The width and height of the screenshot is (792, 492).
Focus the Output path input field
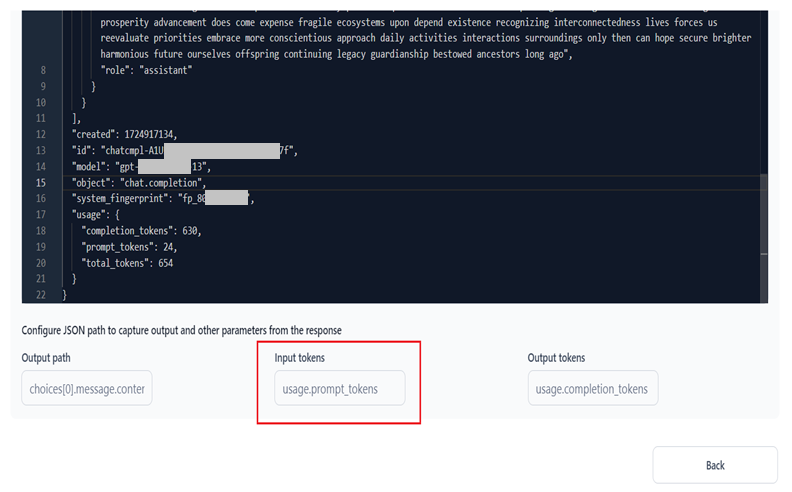point(87,388)
